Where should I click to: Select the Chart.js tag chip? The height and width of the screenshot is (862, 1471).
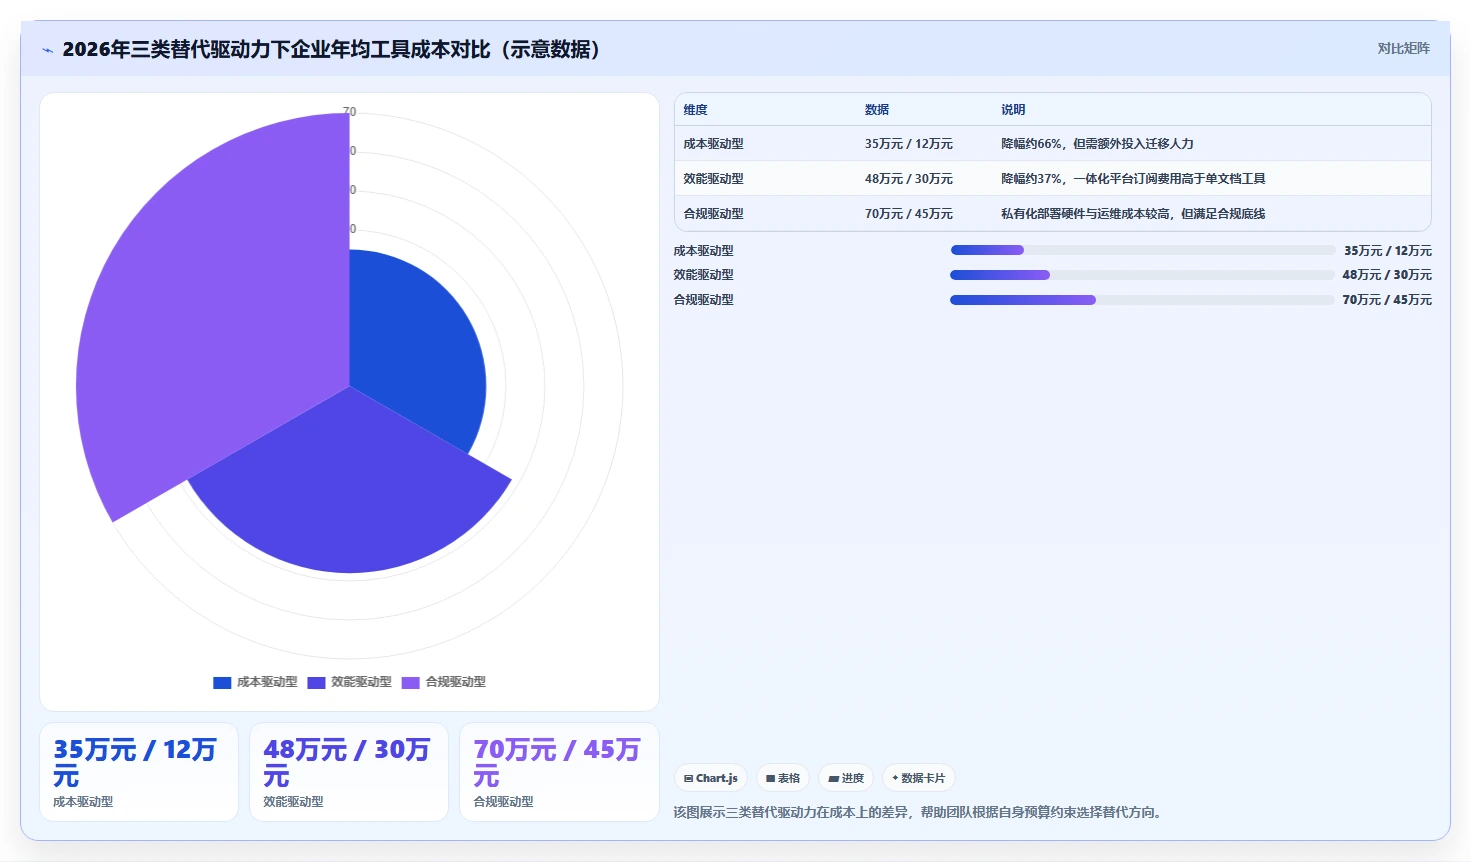pos(711,778)
